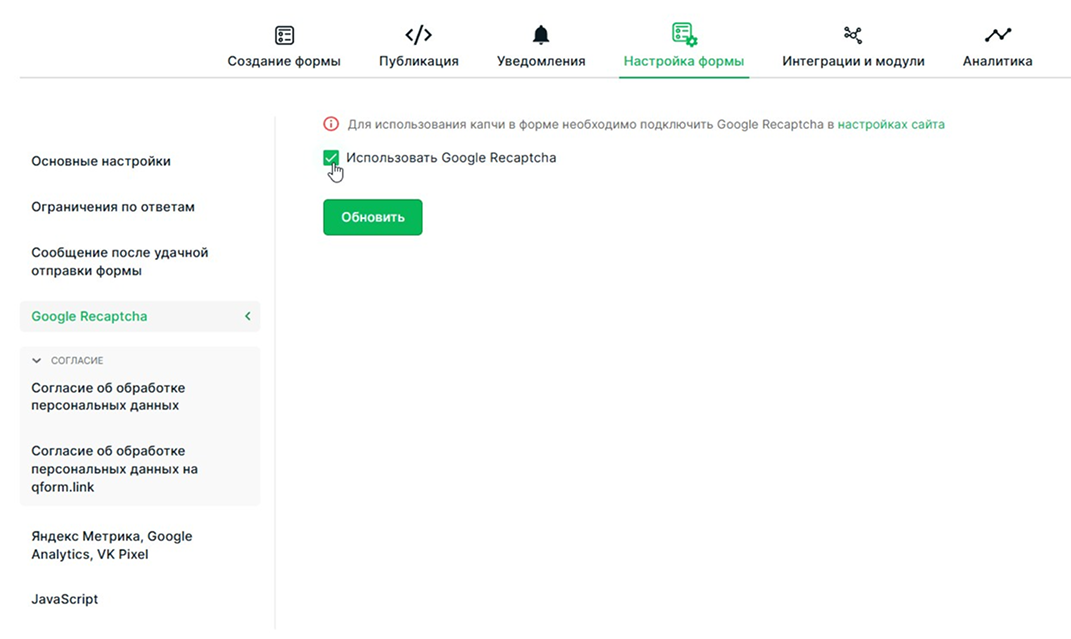Image resolution: width=1071 pixels, height=639 pixels.
Task: Click the analytics line chart icon
Action: 997,35
